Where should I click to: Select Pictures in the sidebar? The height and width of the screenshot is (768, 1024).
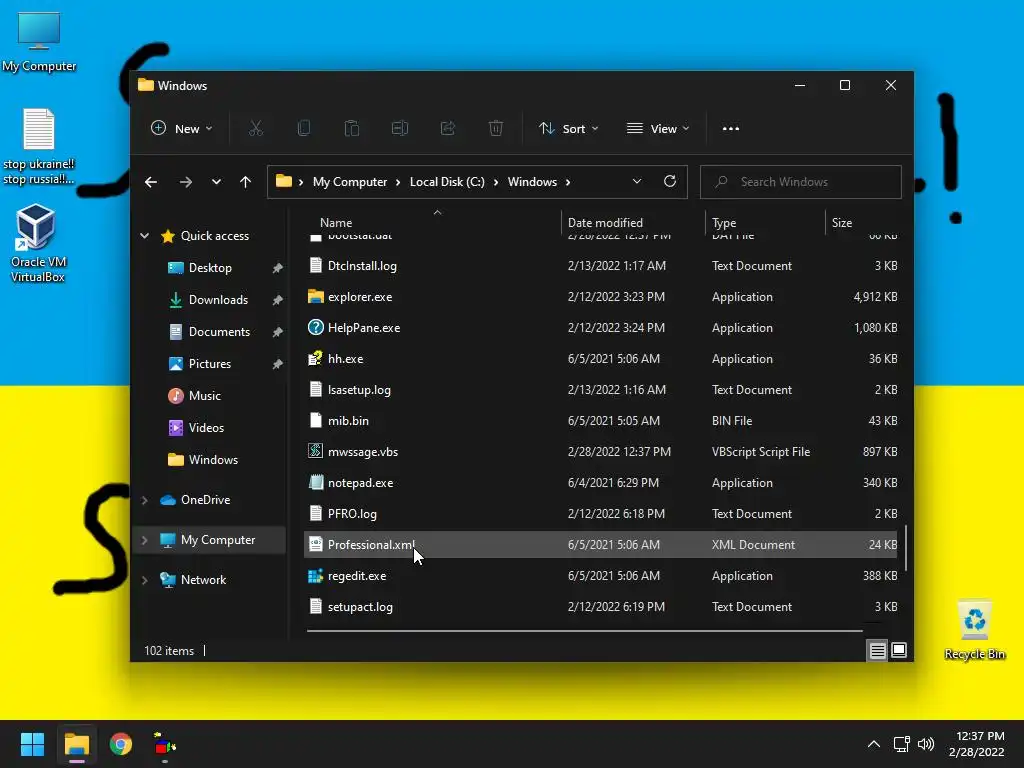[210, 364]
